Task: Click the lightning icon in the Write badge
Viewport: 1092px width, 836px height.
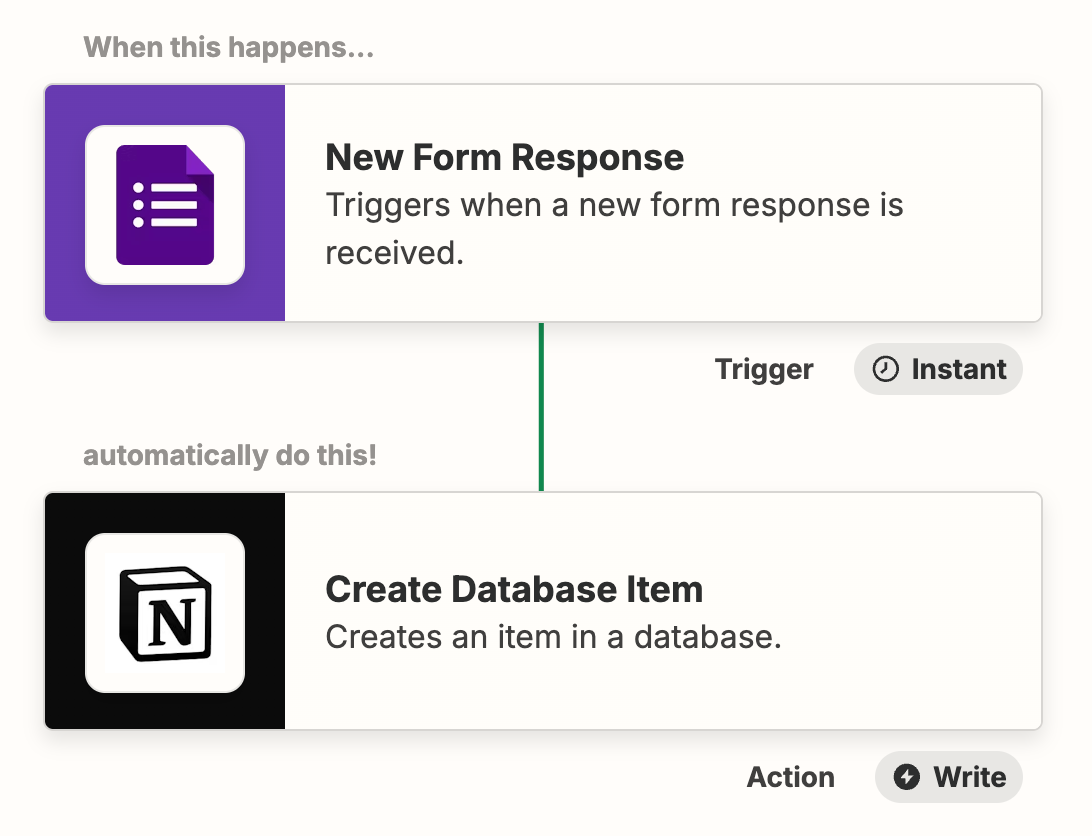Action: click(908, 777)
